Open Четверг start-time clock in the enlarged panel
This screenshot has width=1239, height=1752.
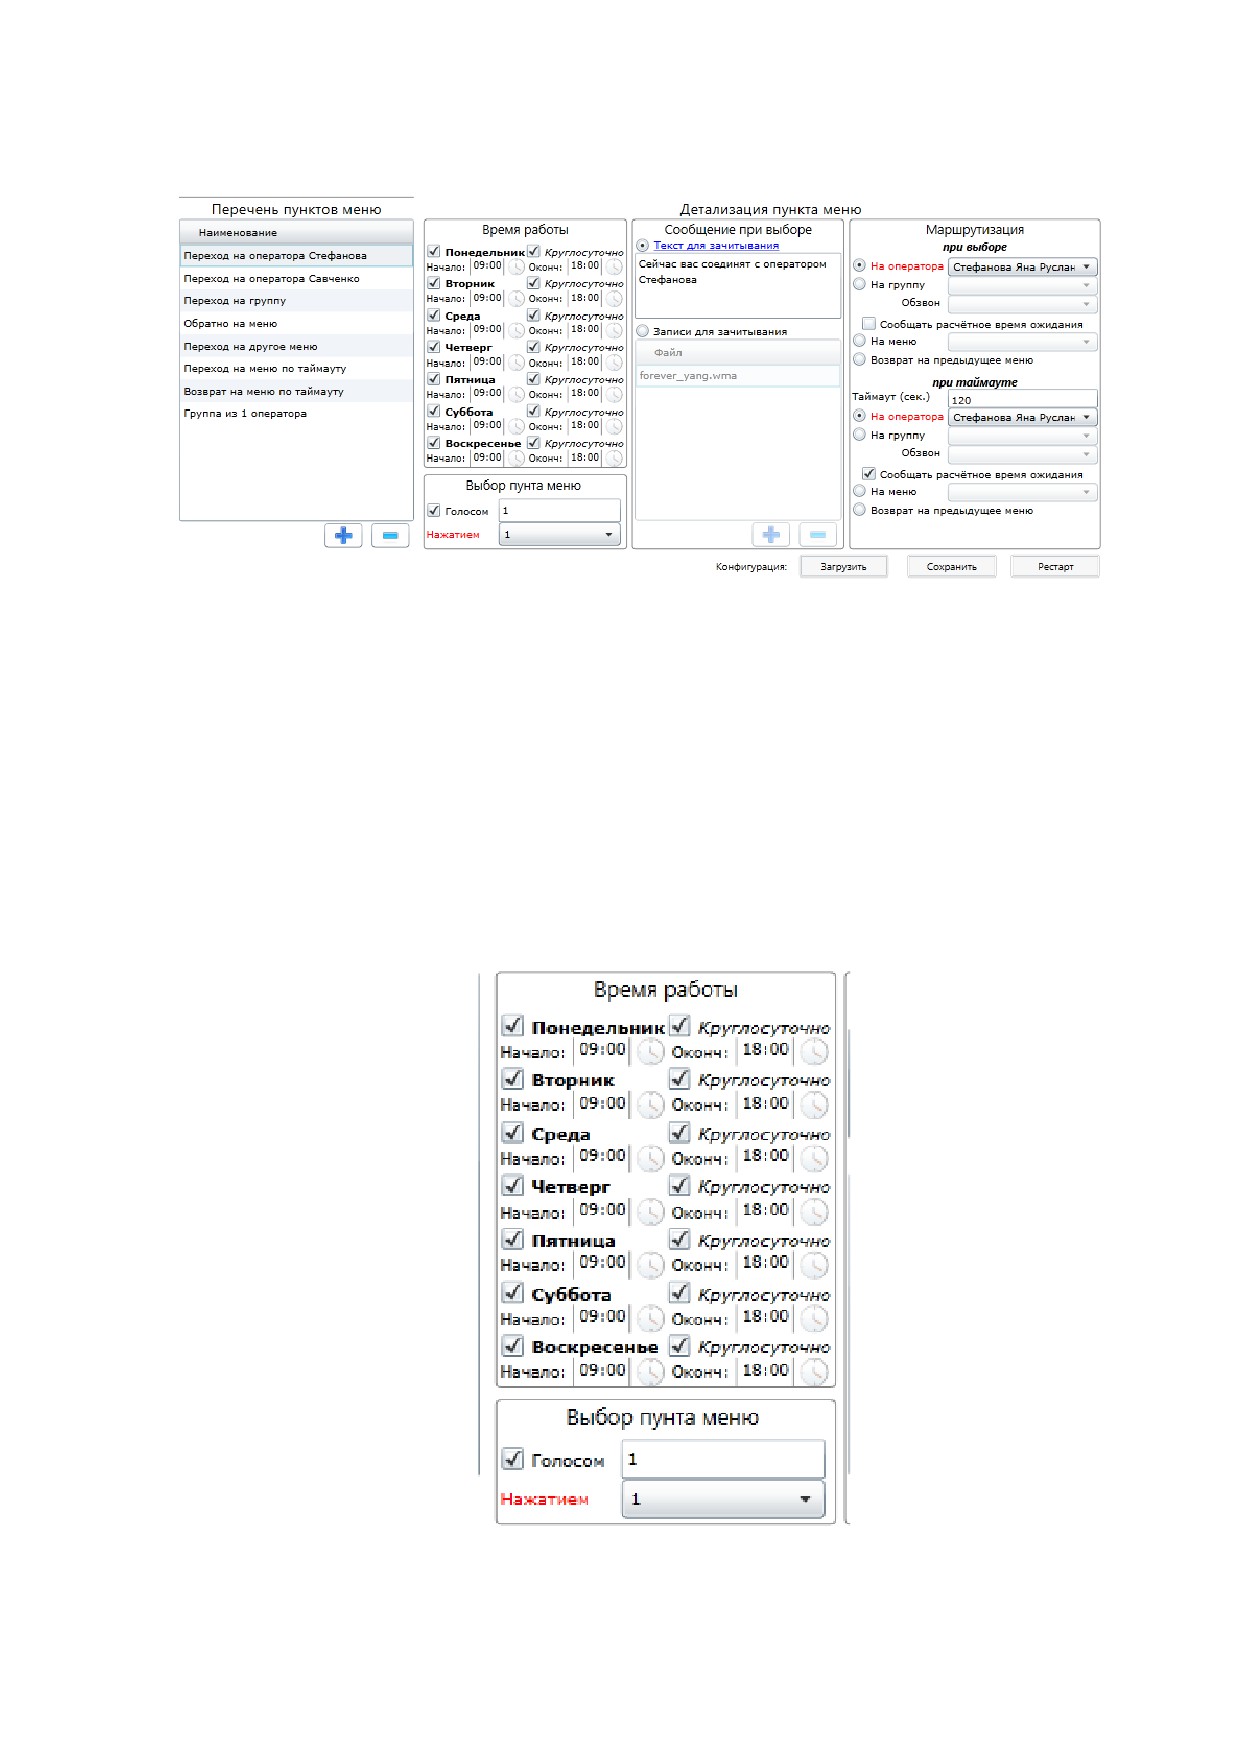click(651, 1212)
